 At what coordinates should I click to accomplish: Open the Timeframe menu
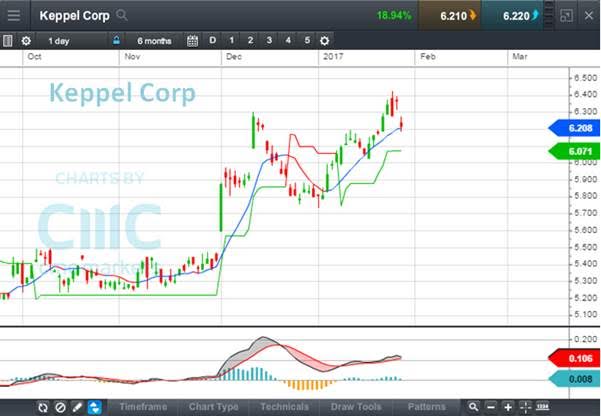click(x=143, y=407)
